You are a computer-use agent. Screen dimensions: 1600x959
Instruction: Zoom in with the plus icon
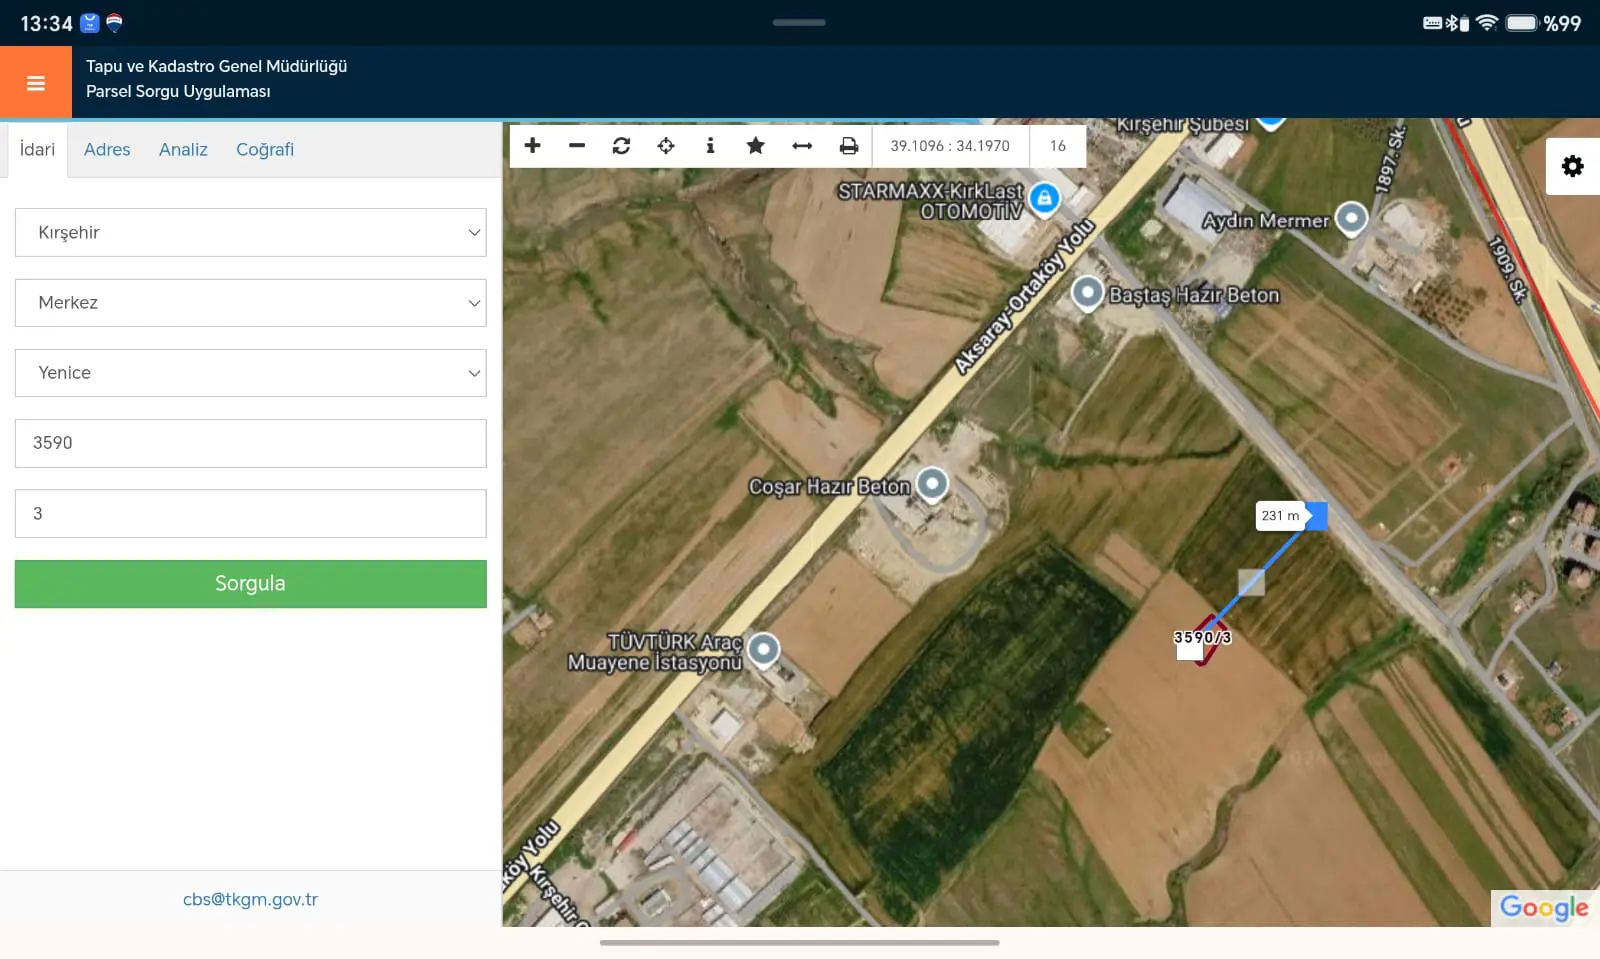[533, 146]
